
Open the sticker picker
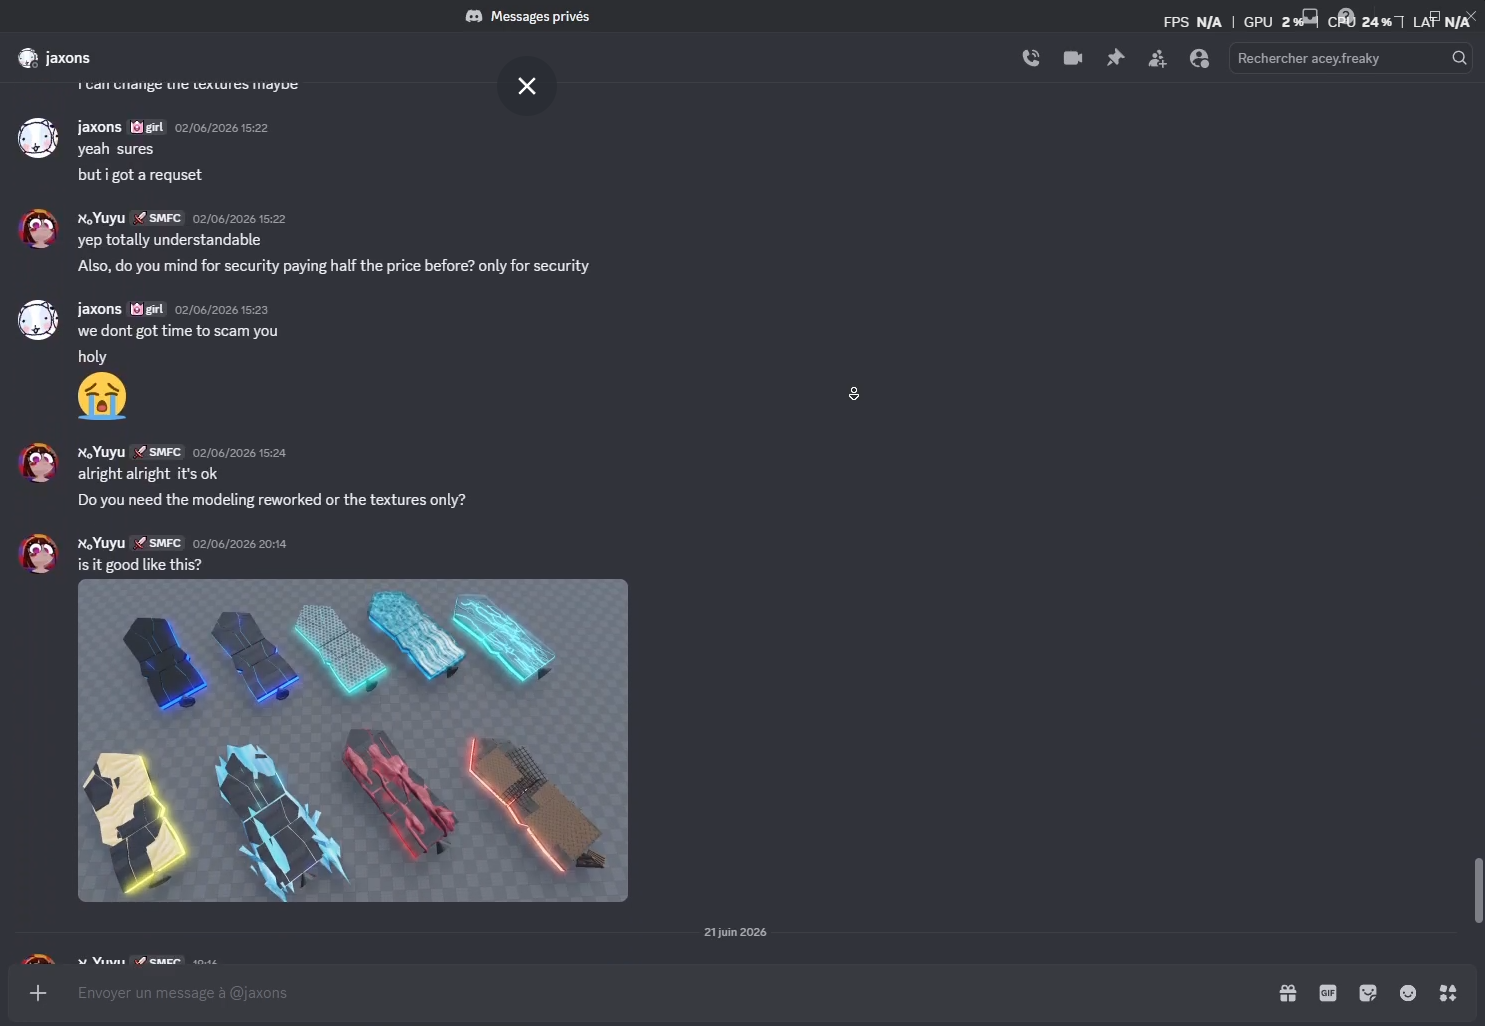click(x=1368, y=993)
